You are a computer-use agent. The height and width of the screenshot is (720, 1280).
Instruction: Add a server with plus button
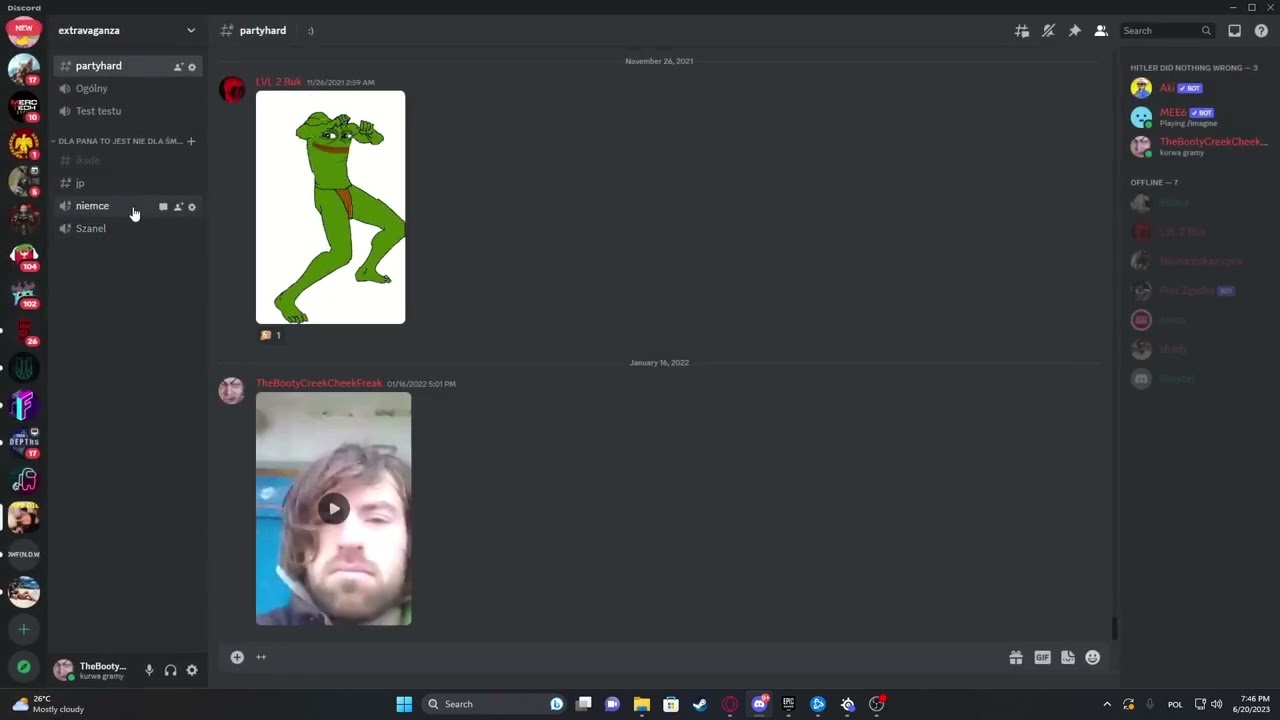(x=24, y=630)
